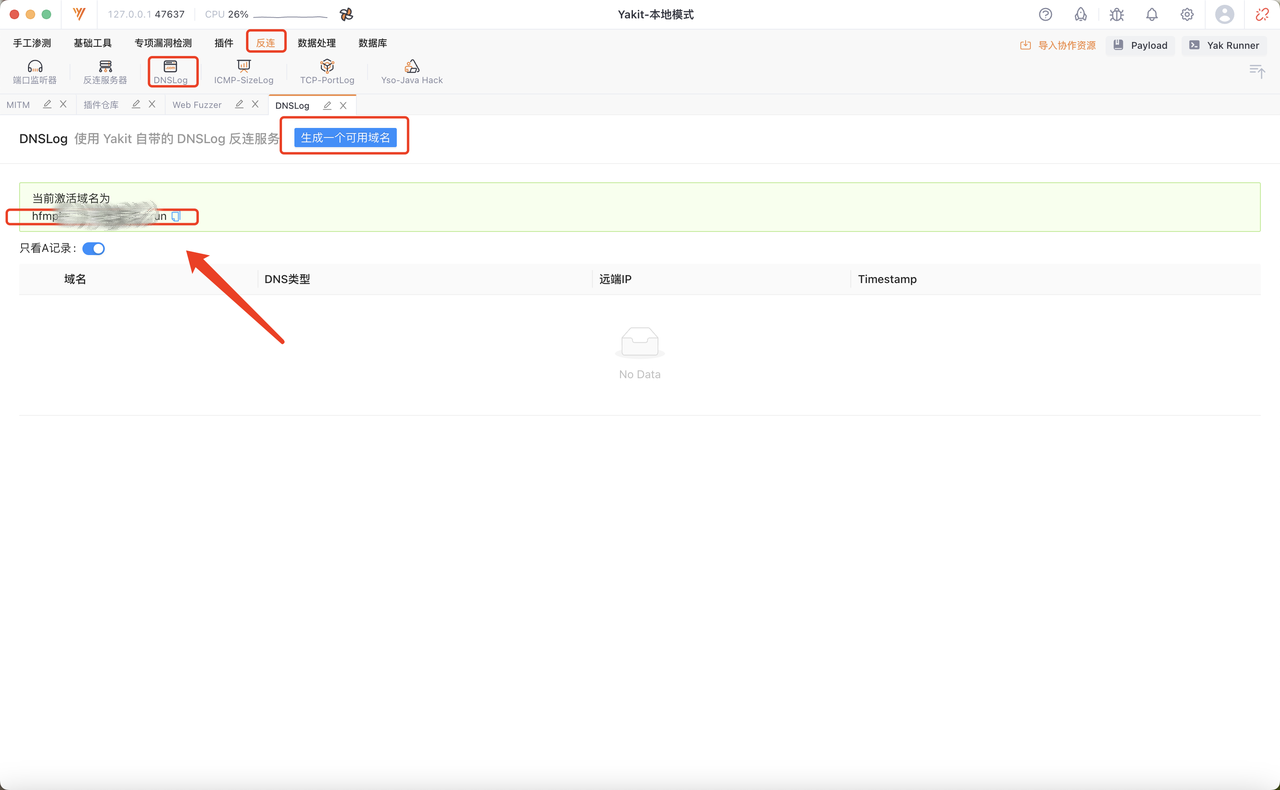
Task: Open the Yak Runner button
Action: pyautogui.click(x=1224, y=45)
